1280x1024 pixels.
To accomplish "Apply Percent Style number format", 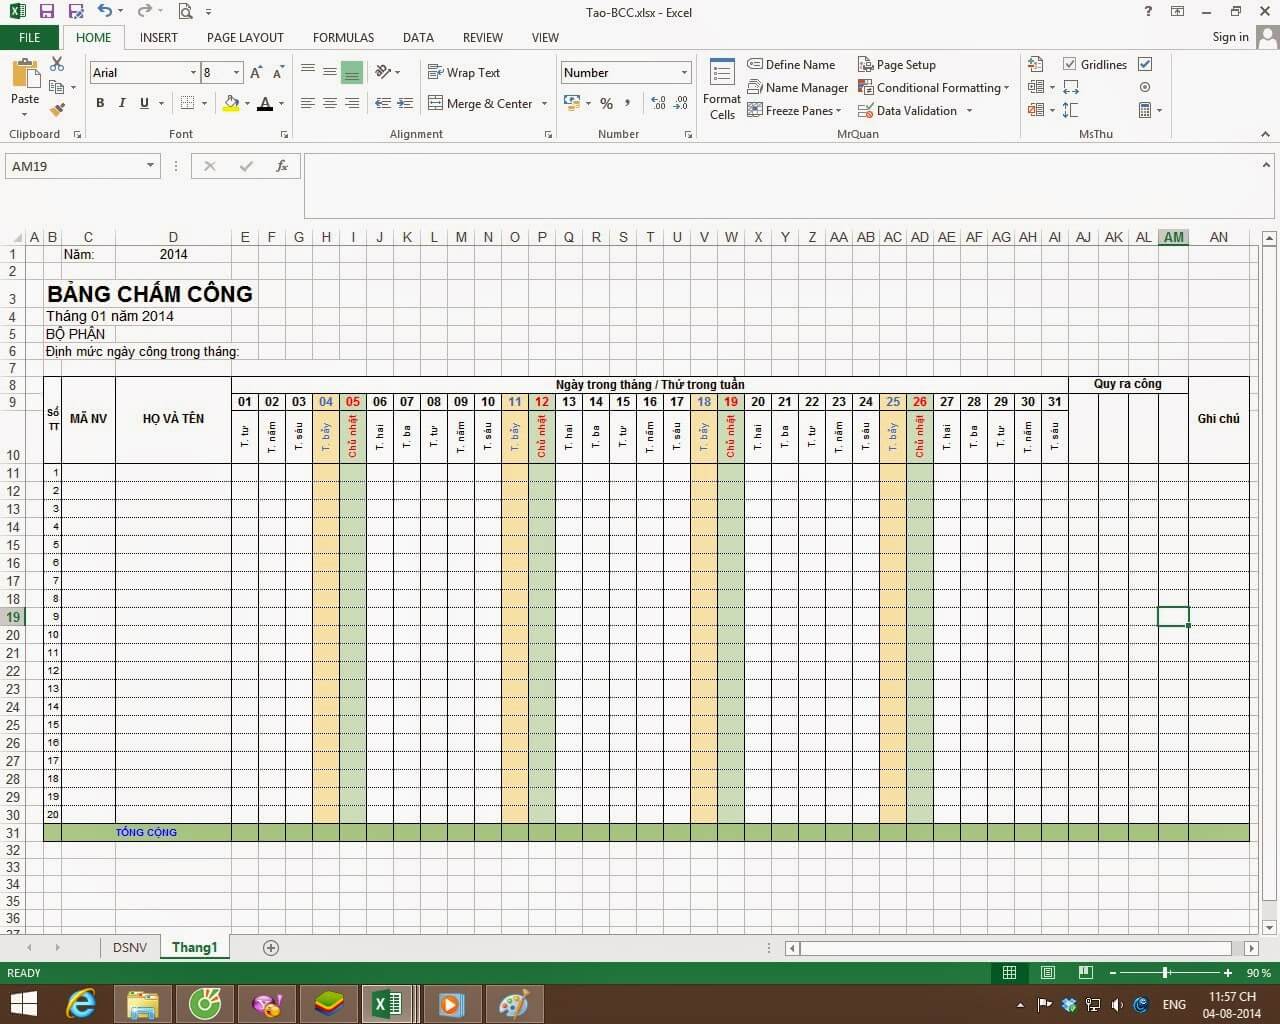I will 606,103.
